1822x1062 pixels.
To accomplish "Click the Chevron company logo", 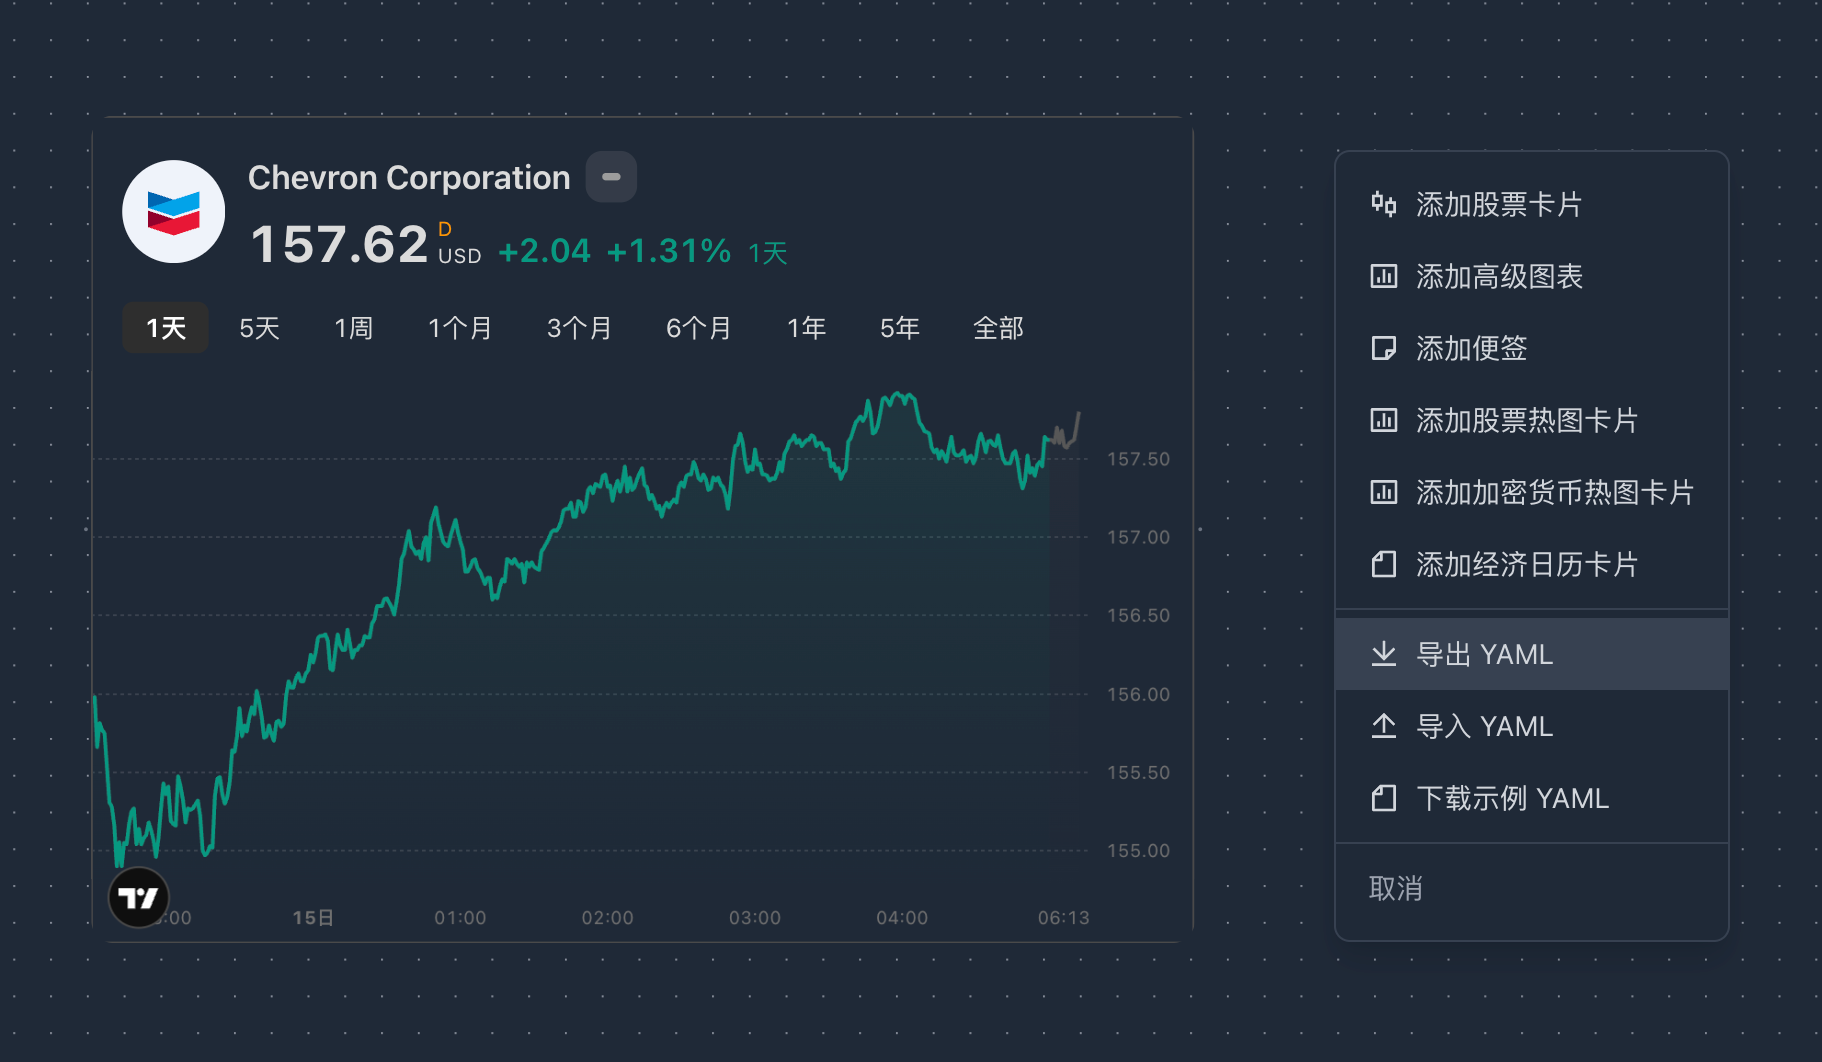I will (174, 212).
